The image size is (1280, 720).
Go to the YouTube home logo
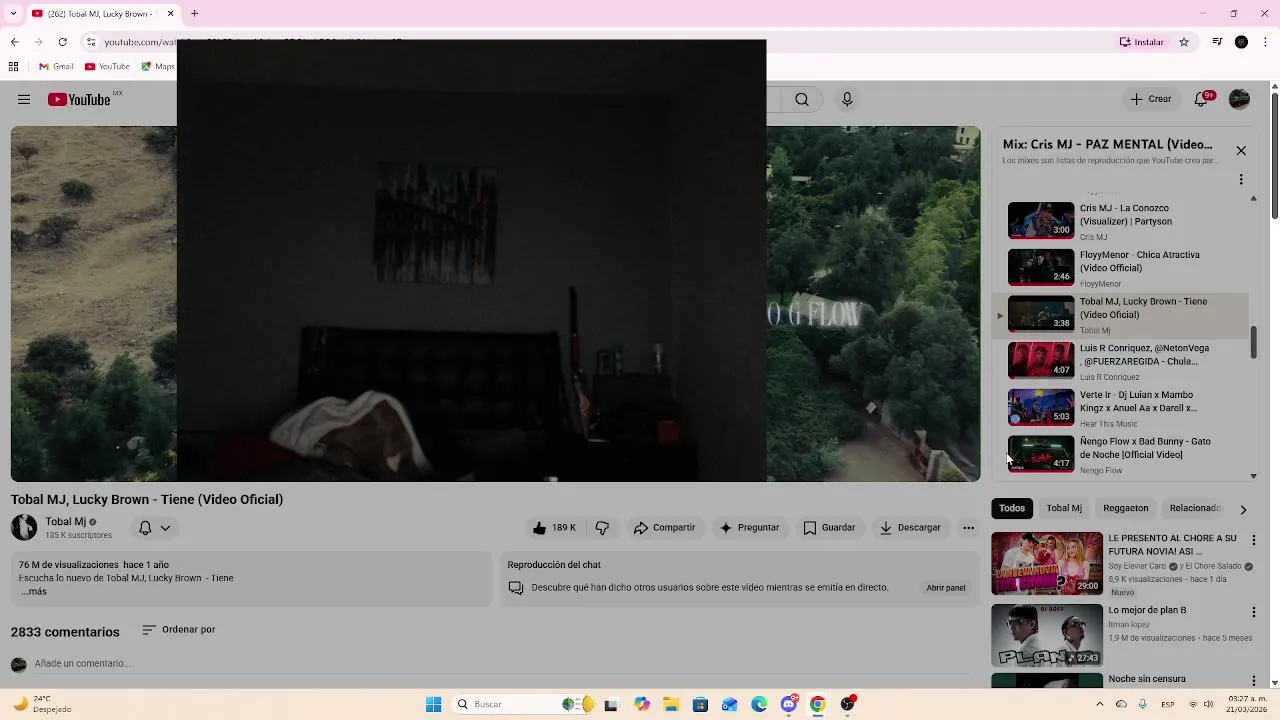tap(79, 99)
